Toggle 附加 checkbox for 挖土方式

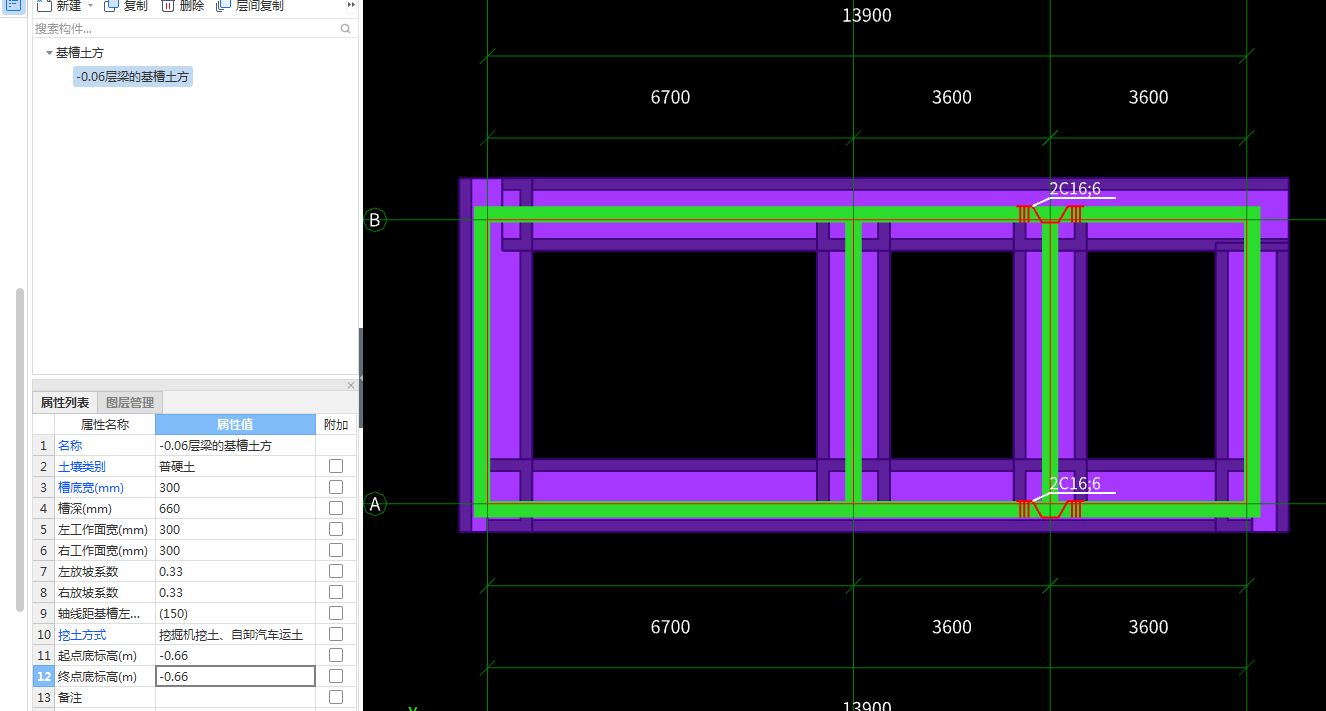coord(336,634)
